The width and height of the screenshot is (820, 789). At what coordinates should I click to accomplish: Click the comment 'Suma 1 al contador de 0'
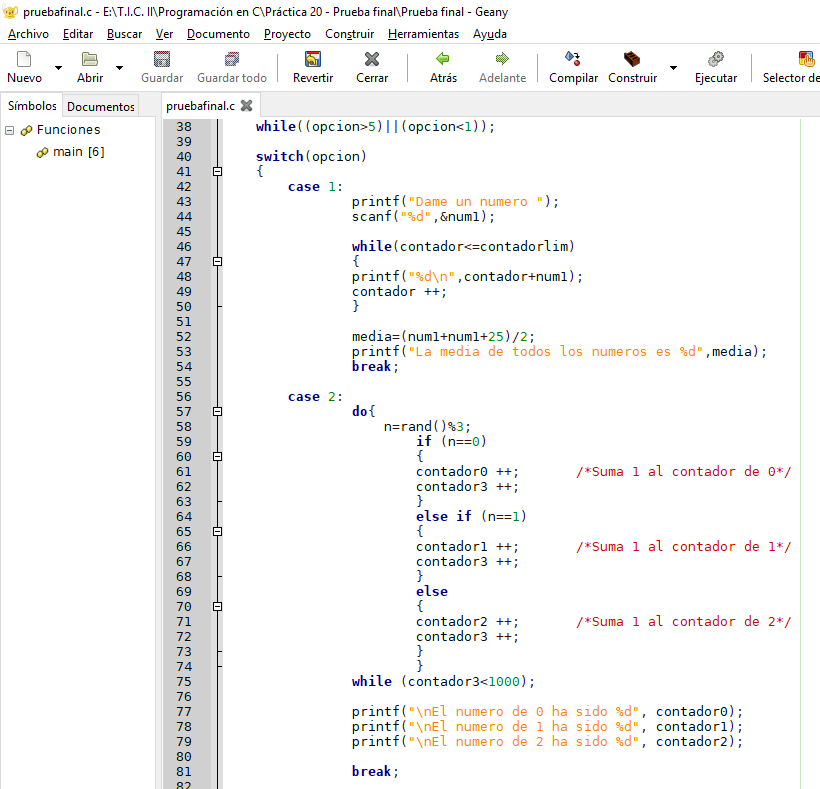coord(684,472)
